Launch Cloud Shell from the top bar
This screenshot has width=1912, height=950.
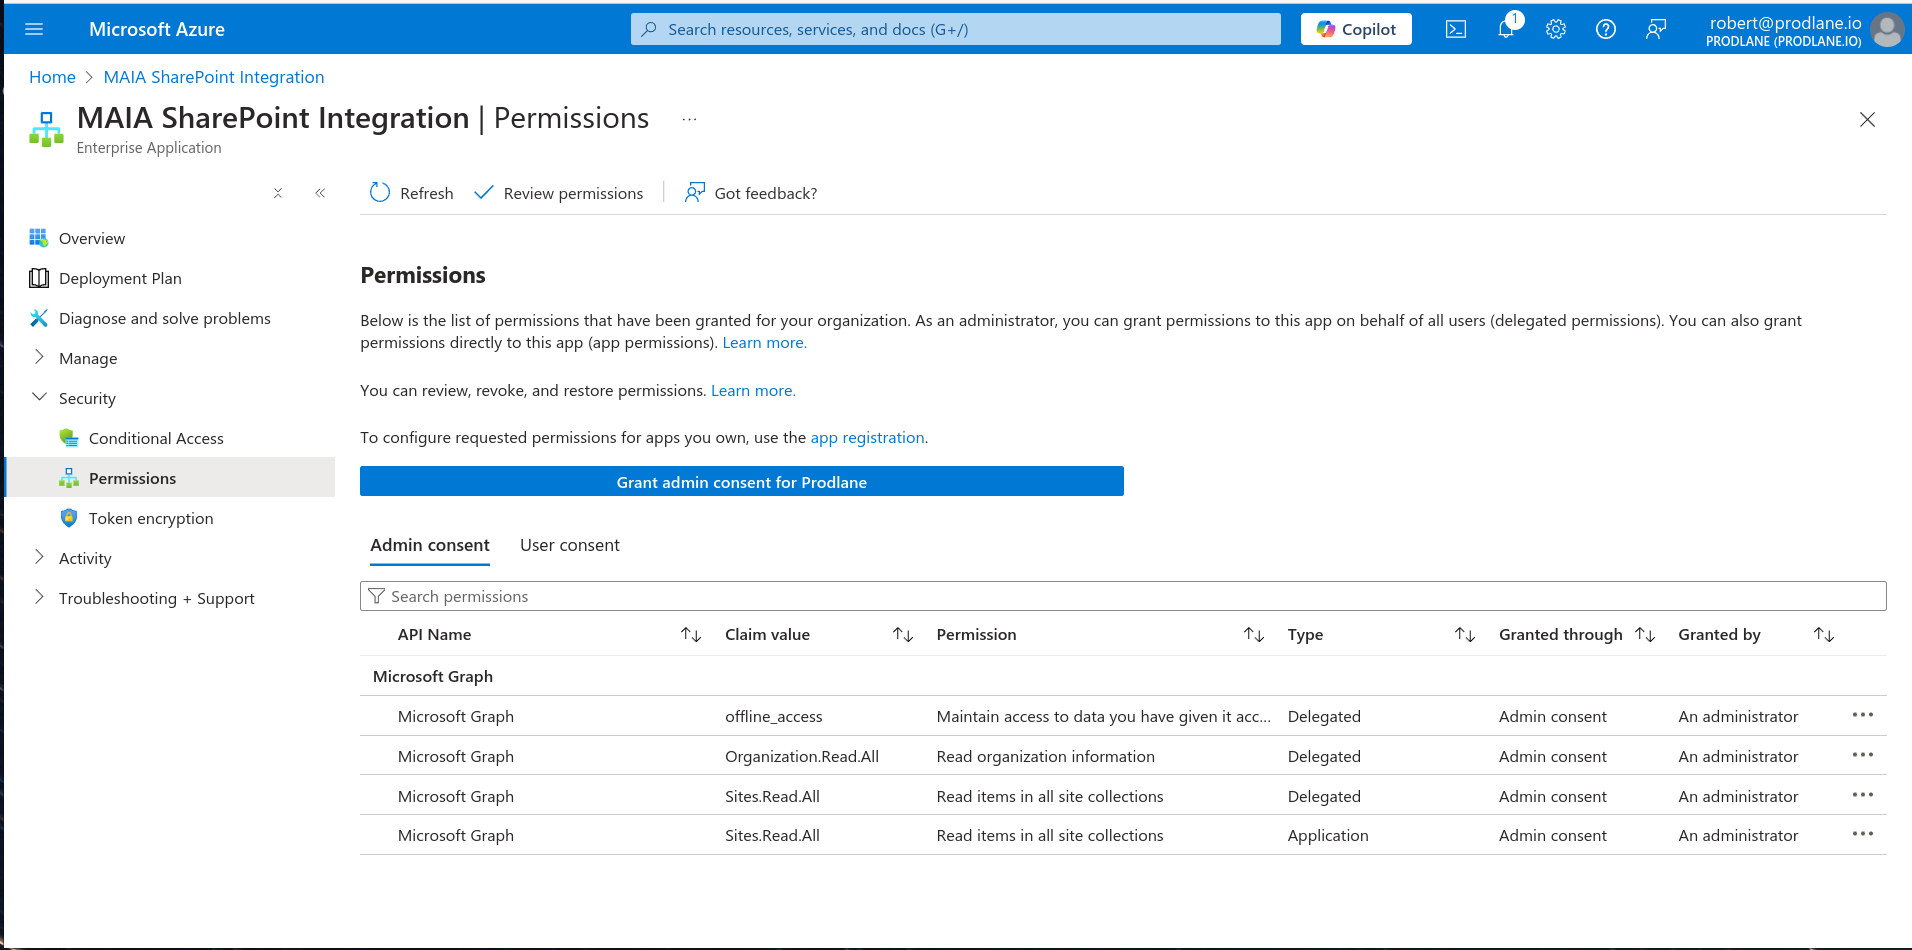point(1456,29)
